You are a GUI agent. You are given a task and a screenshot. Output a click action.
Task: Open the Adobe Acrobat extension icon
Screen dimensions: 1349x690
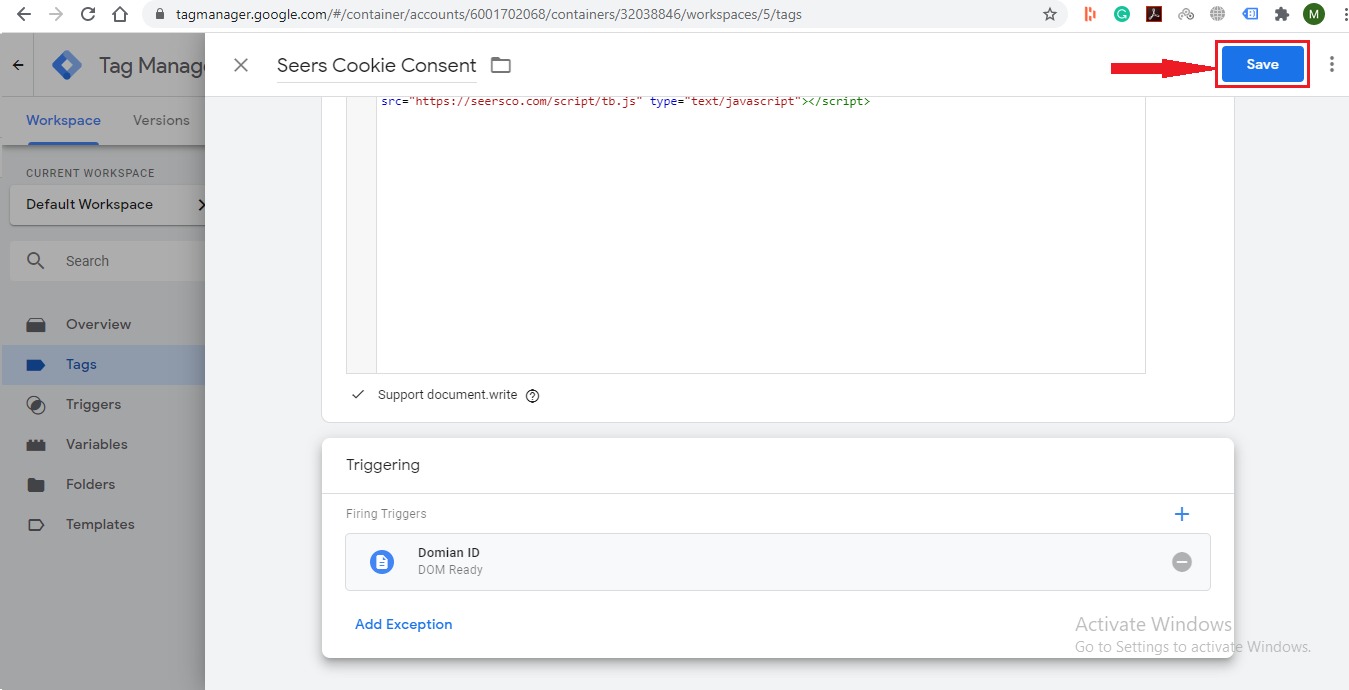pyautogui.click(x=1153, y=14)
